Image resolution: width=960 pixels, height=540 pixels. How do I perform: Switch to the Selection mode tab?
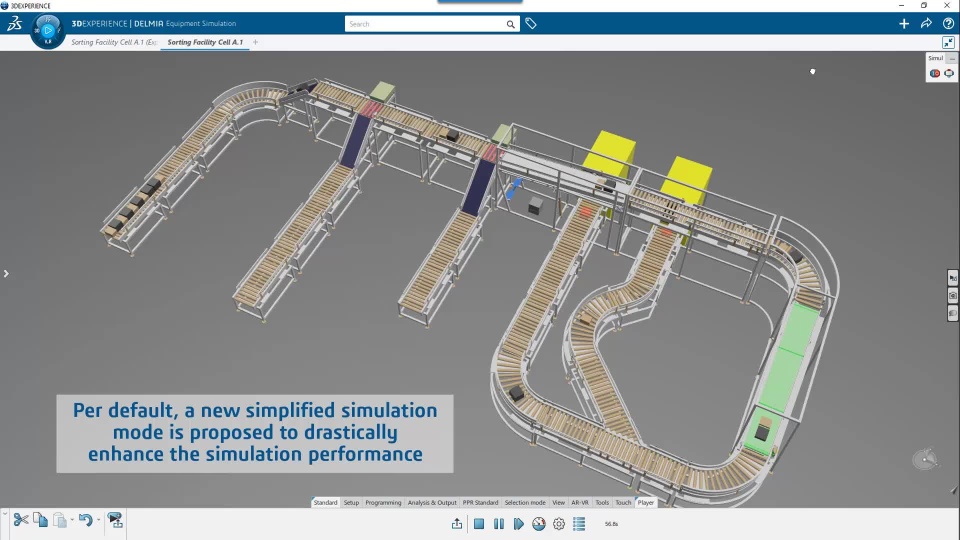[525, 502]
